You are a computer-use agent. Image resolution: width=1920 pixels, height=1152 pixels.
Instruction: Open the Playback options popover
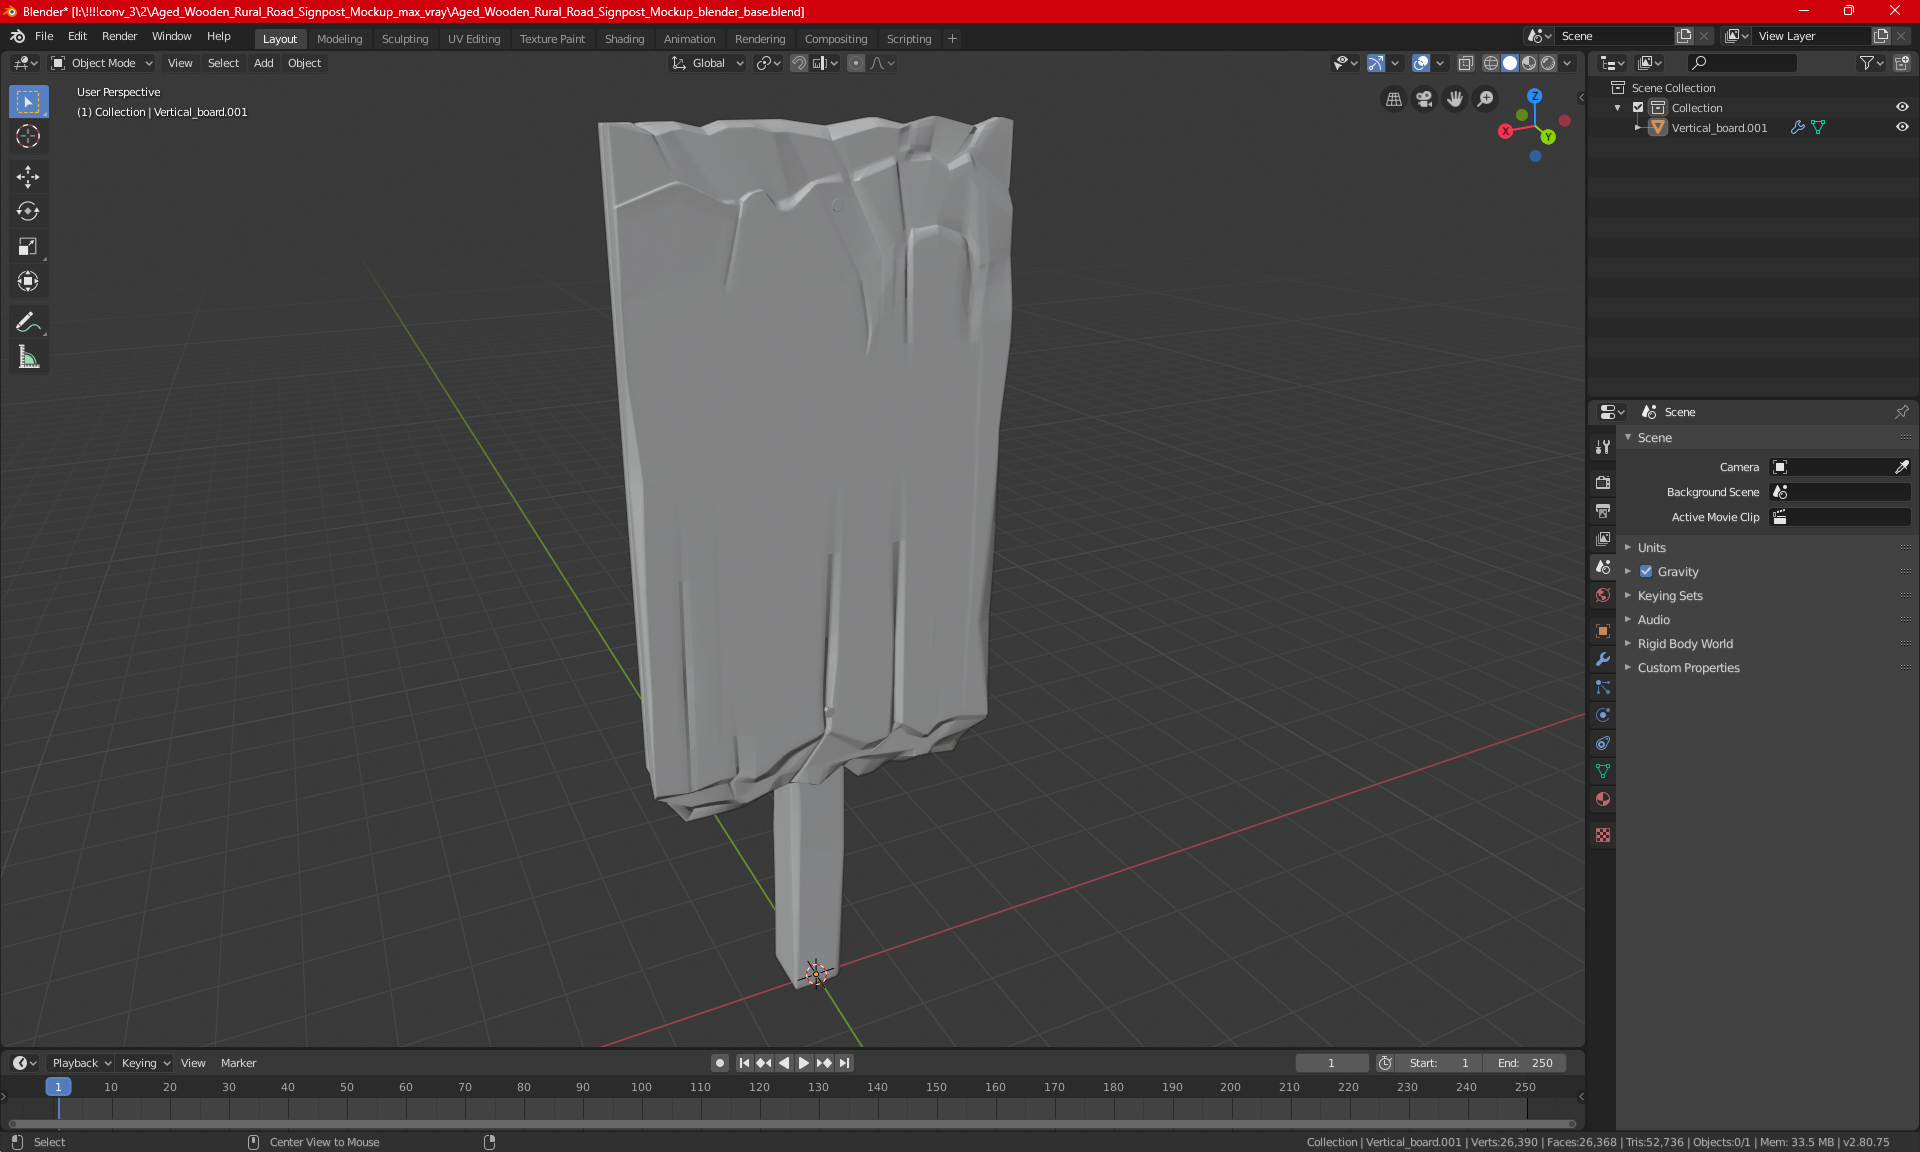81,1063
